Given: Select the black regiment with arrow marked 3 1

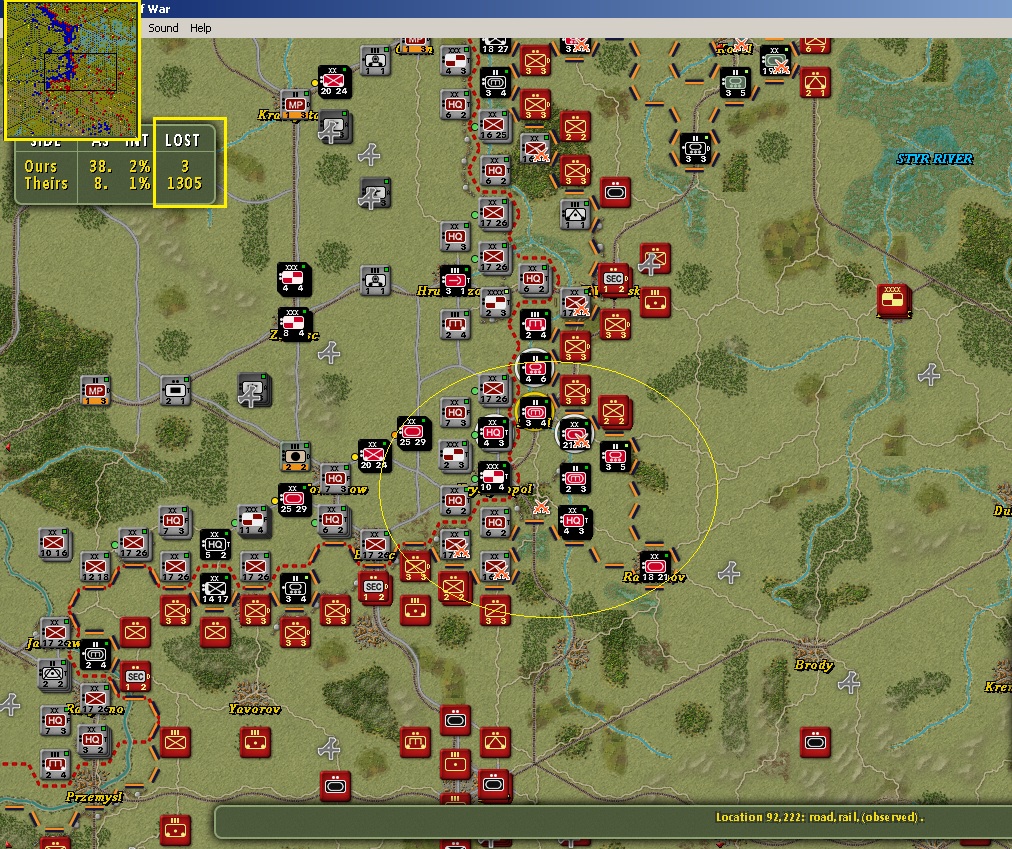Looking at the screenshot, I should pyautogui.click(x=455, y=281).
